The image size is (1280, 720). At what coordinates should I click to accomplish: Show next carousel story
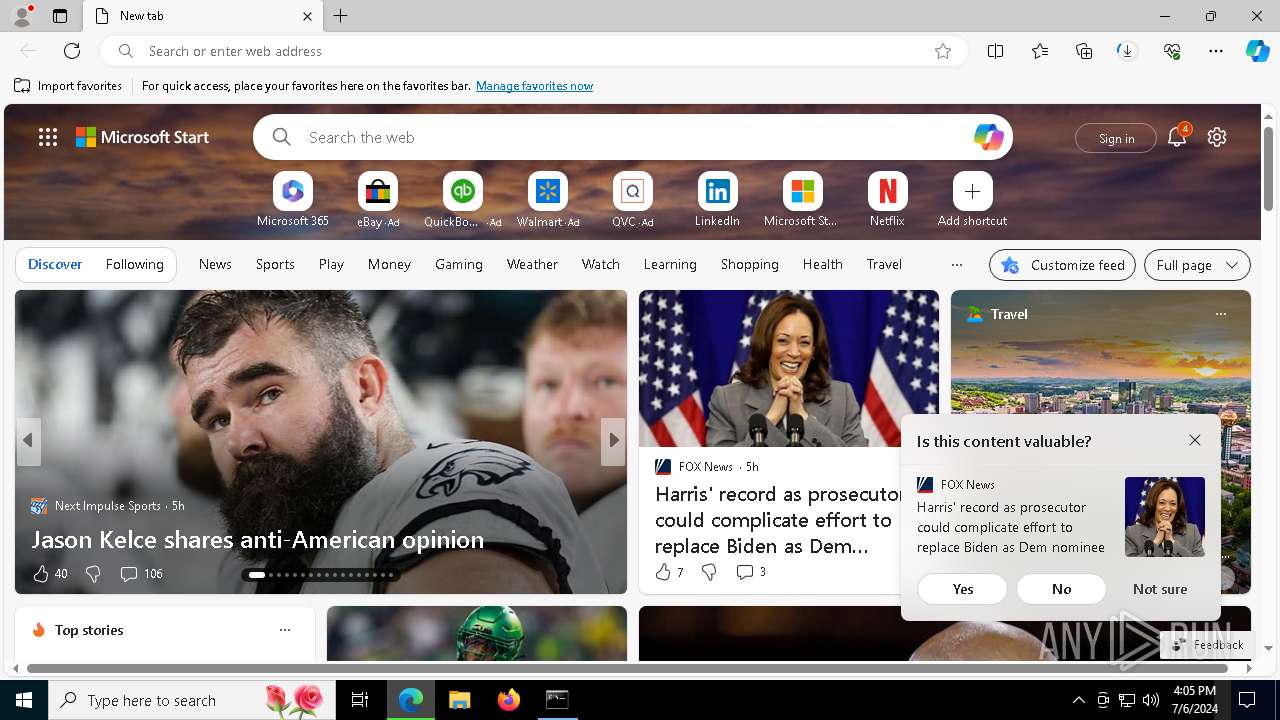tap(613, 440)
